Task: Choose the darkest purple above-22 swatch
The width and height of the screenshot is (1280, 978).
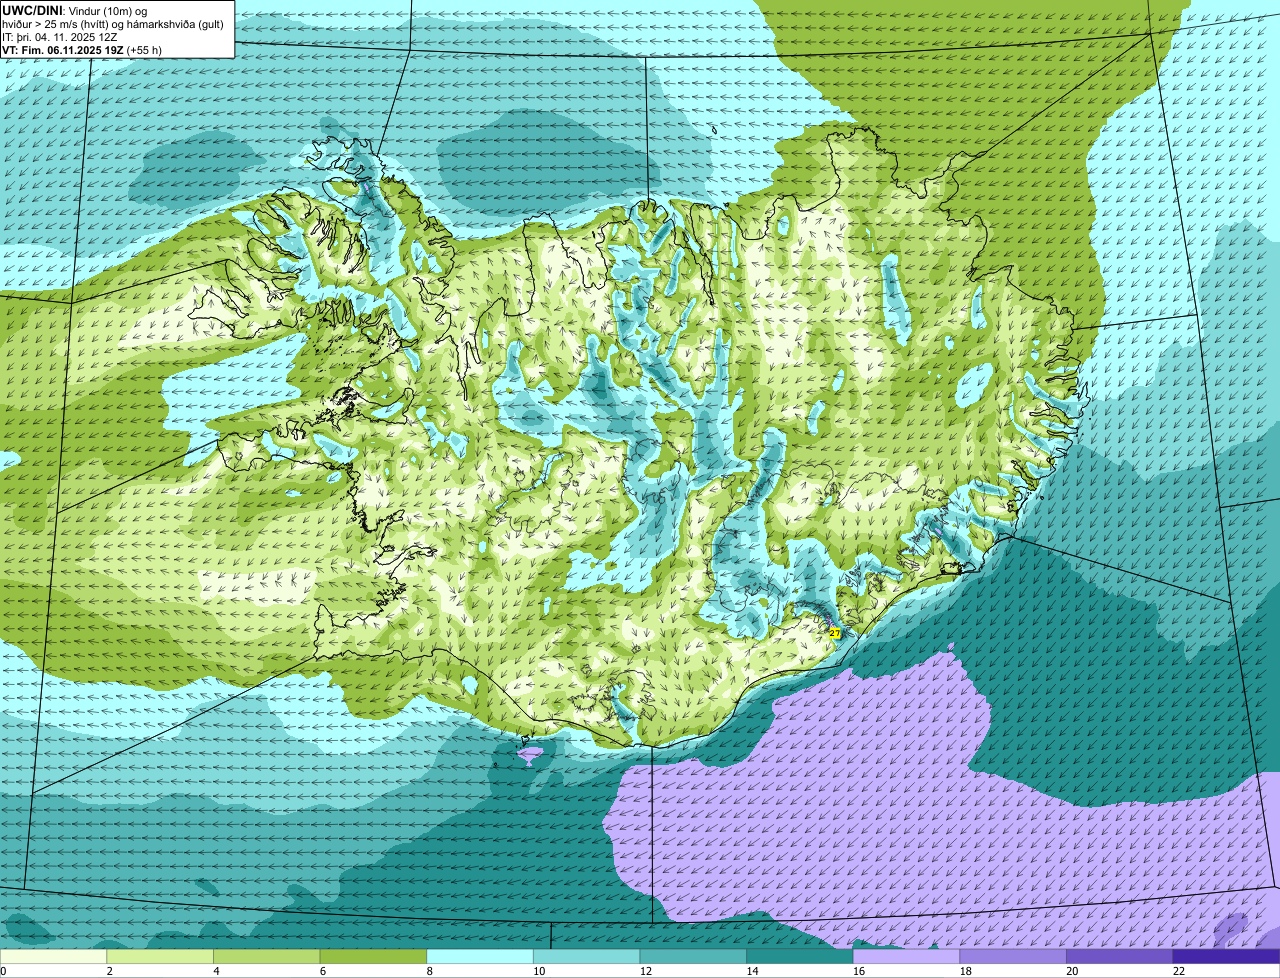Action: click(x=1226, y=956)
